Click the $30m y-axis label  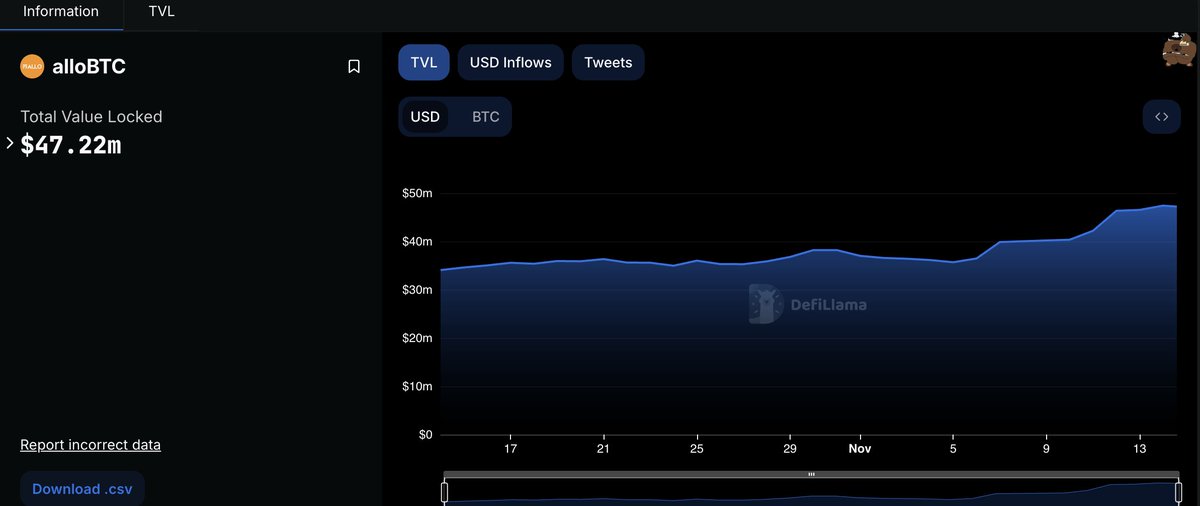point(417,290)
